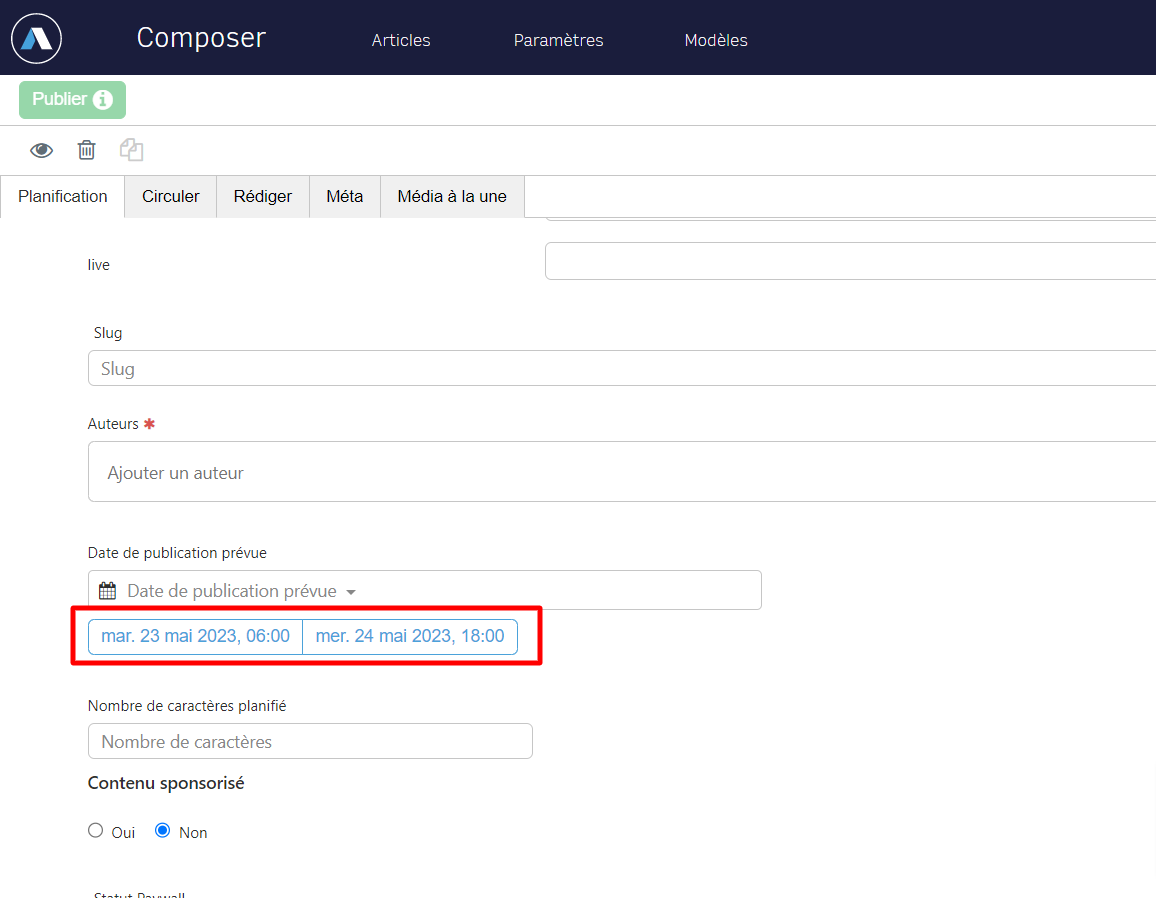Open the Modèles menu
The width and height of the screenshot is (1156, 898).
tap(716, 41)
